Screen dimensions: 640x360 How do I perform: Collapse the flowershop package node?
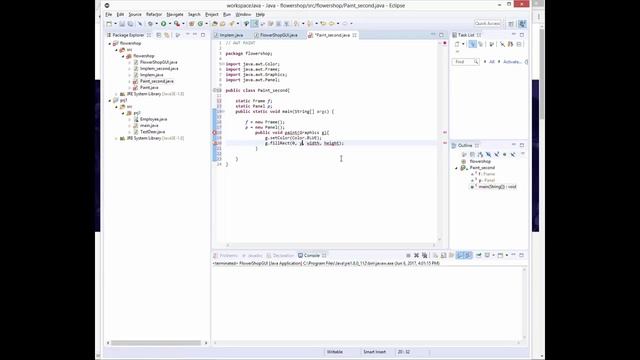[x=123, y=56]
